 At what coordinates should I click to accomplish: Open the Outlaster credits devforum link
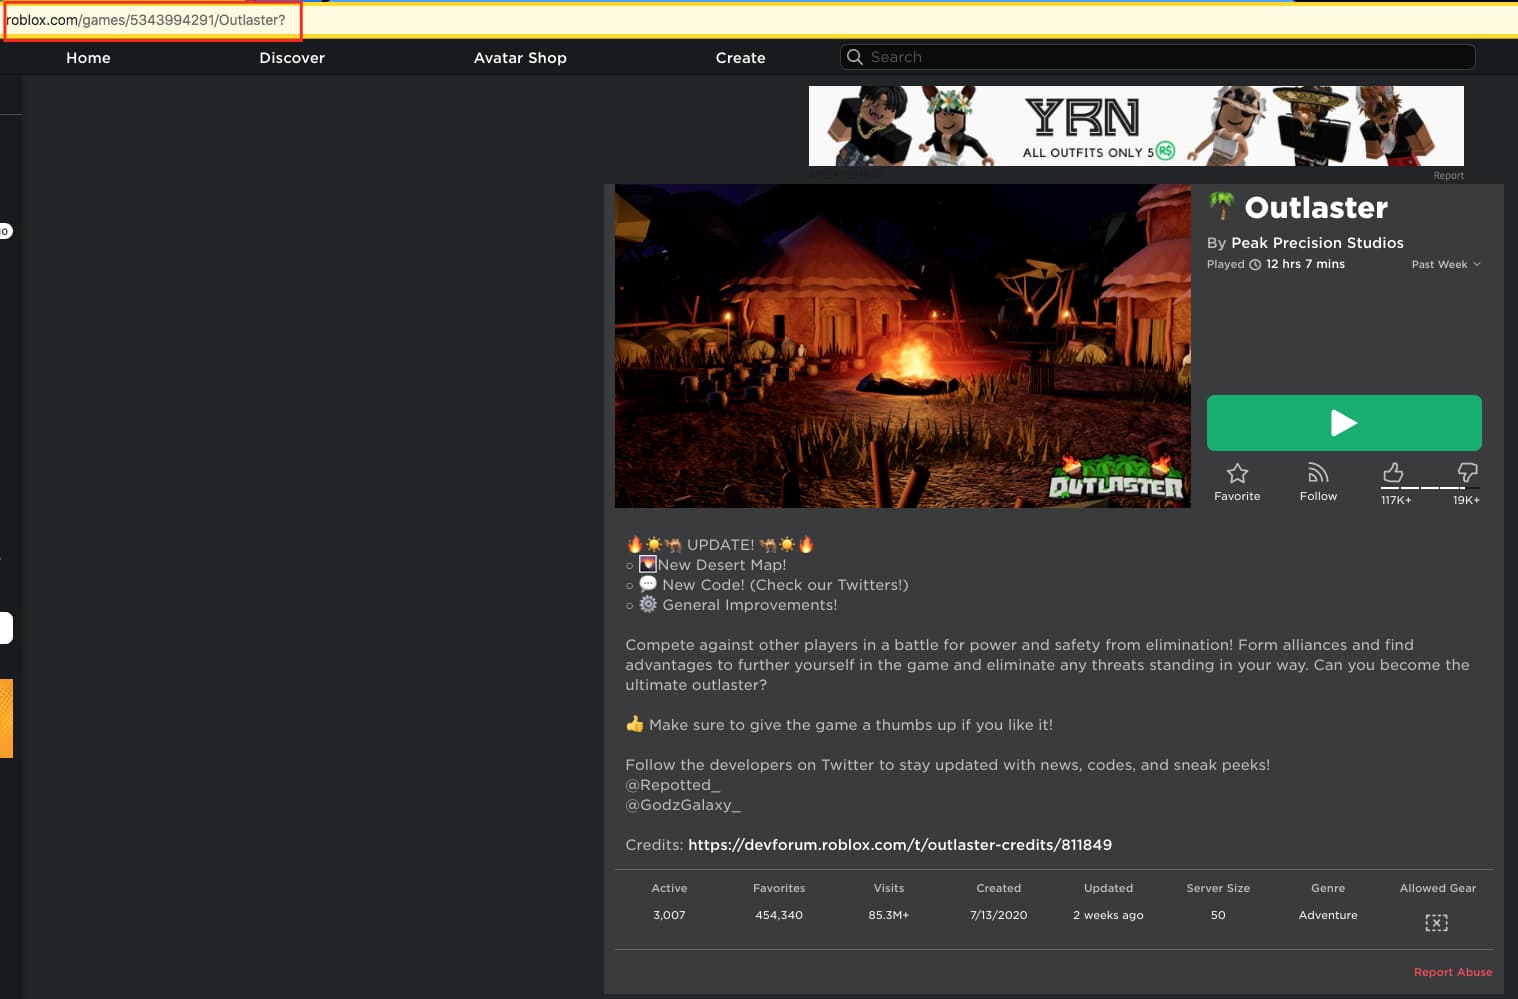tap(900, 845)
